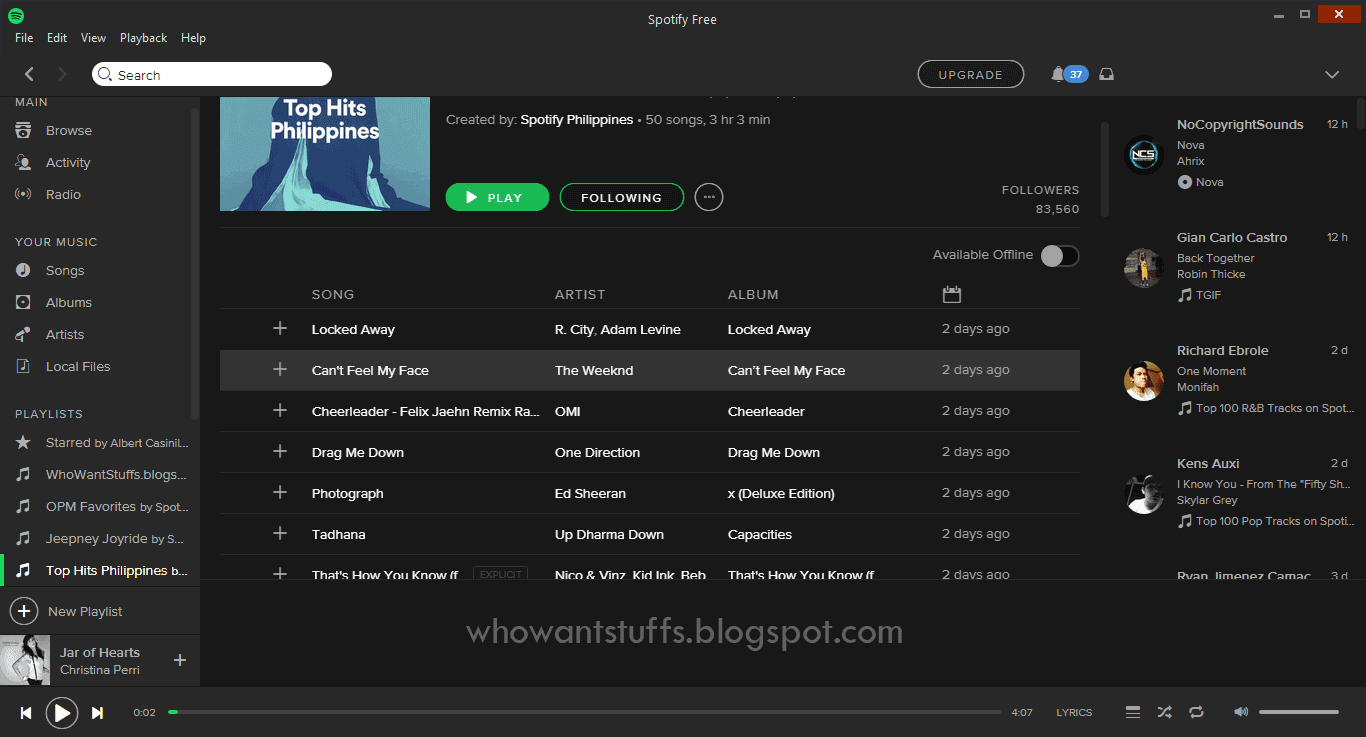
Task: Click the green PLAY playlist button
Action: click(x=497, y=197)
